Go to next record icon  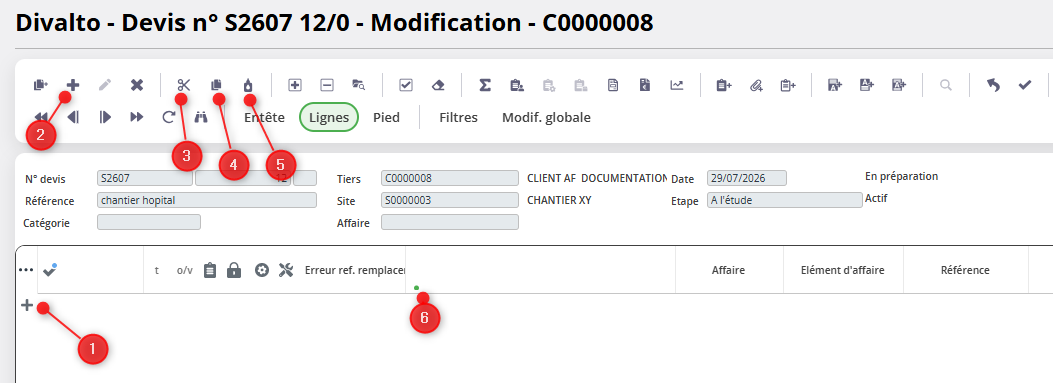coord(105,117)
